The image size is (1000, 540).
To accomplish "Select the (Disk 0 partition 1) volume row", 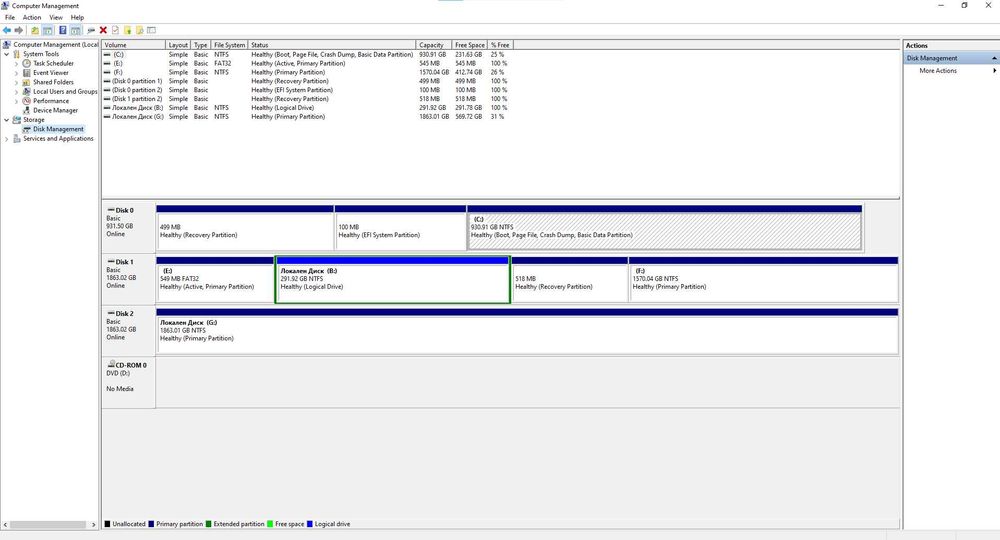I will click(x=309, y=82).
